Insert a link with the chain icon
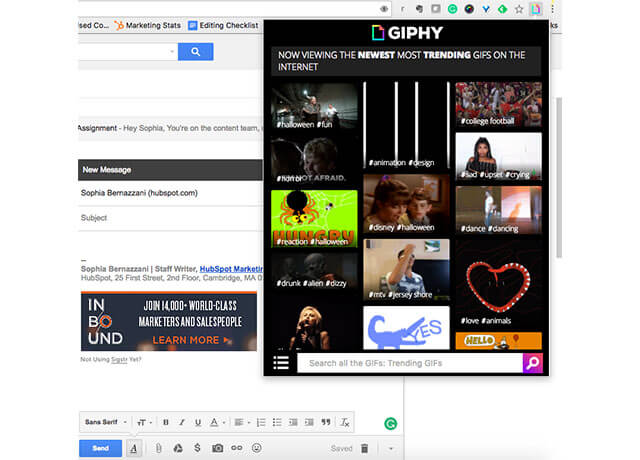The width and height of the screenshot is (640, 460). pos(237,448)
